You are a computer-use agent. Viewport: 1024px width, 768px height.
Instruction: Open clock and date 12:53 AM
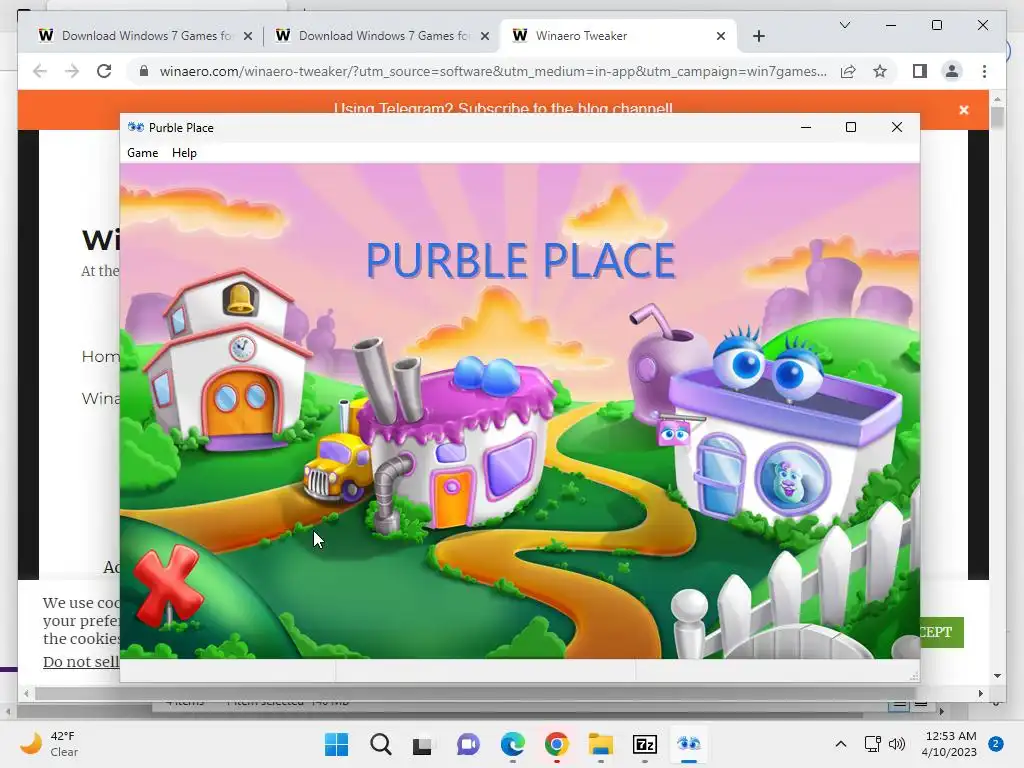point(951,744)
